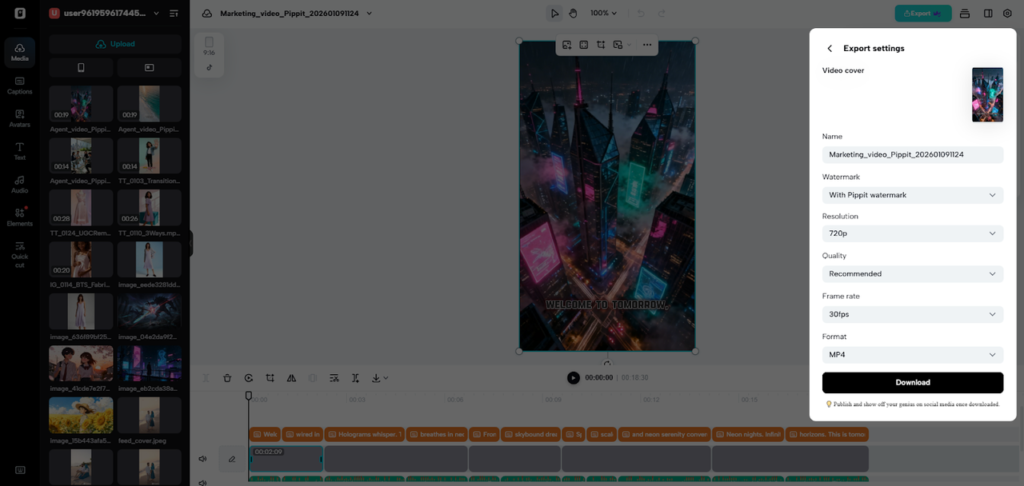
Task: Open the Elements panel in sidebar
Action: (20, 216)
